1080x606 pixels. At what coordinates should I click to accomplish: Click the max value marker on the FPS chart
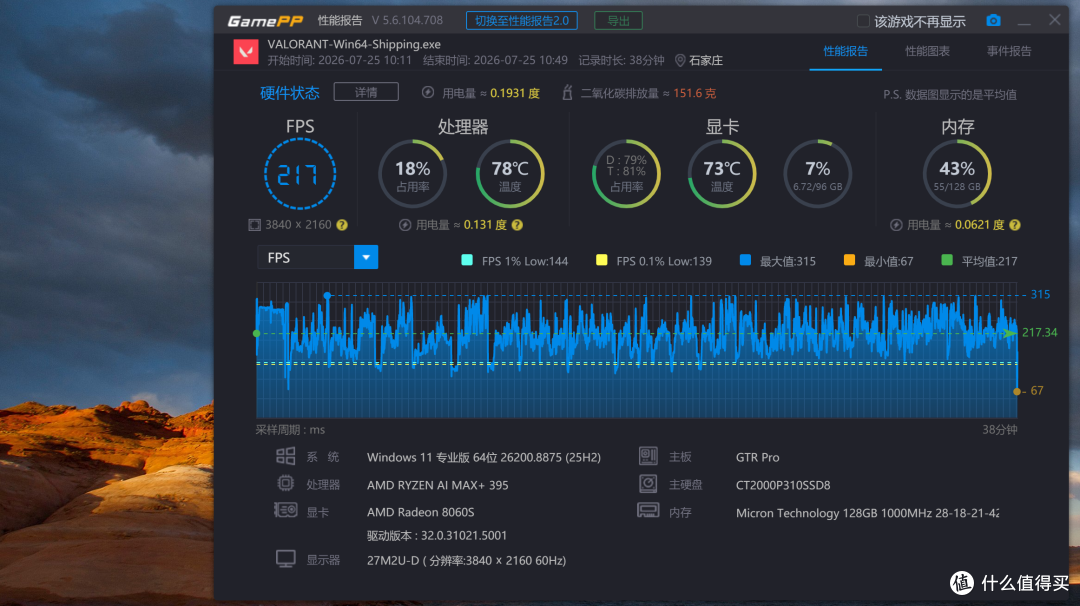pos(327,295)
